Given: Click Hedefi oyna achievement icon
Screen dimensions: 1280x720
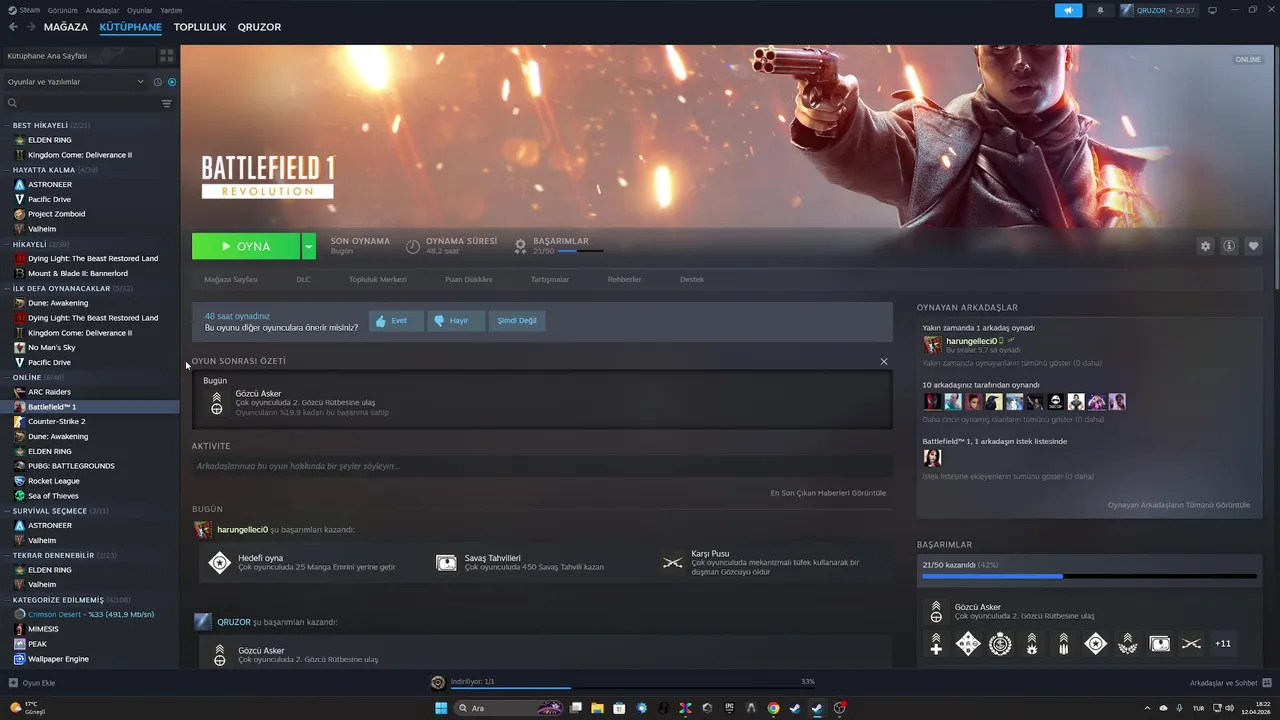Looking at the screenshot, I should [x=219, y=563].
